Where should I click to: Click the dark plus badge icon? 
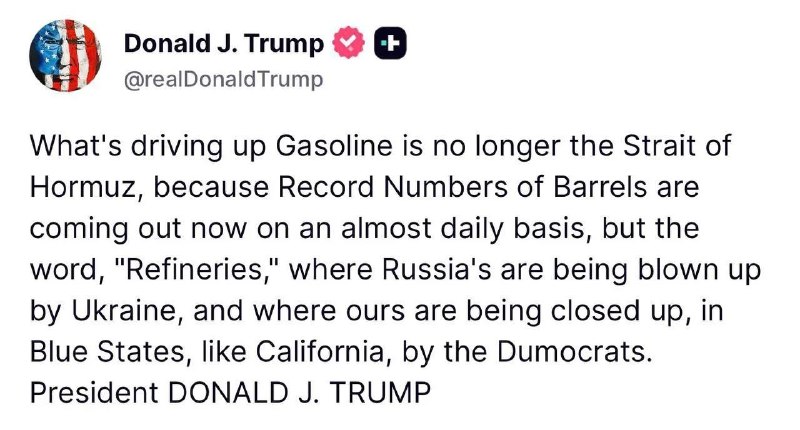[391, 43]
